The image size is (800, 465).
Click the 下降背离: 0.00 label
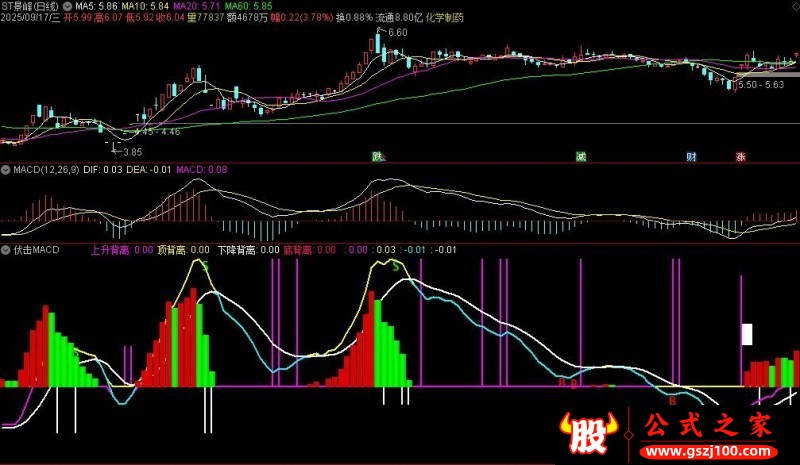pyautogui.click(x=248, y=250)
